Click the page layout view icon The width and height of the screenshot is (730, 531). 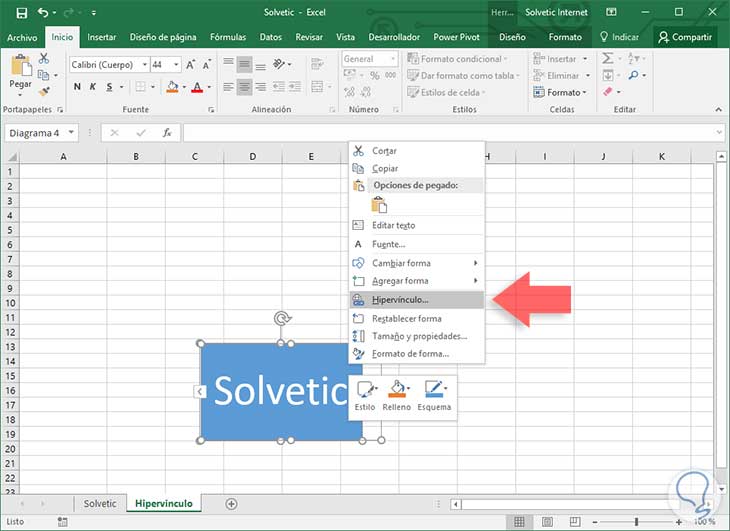548,522
